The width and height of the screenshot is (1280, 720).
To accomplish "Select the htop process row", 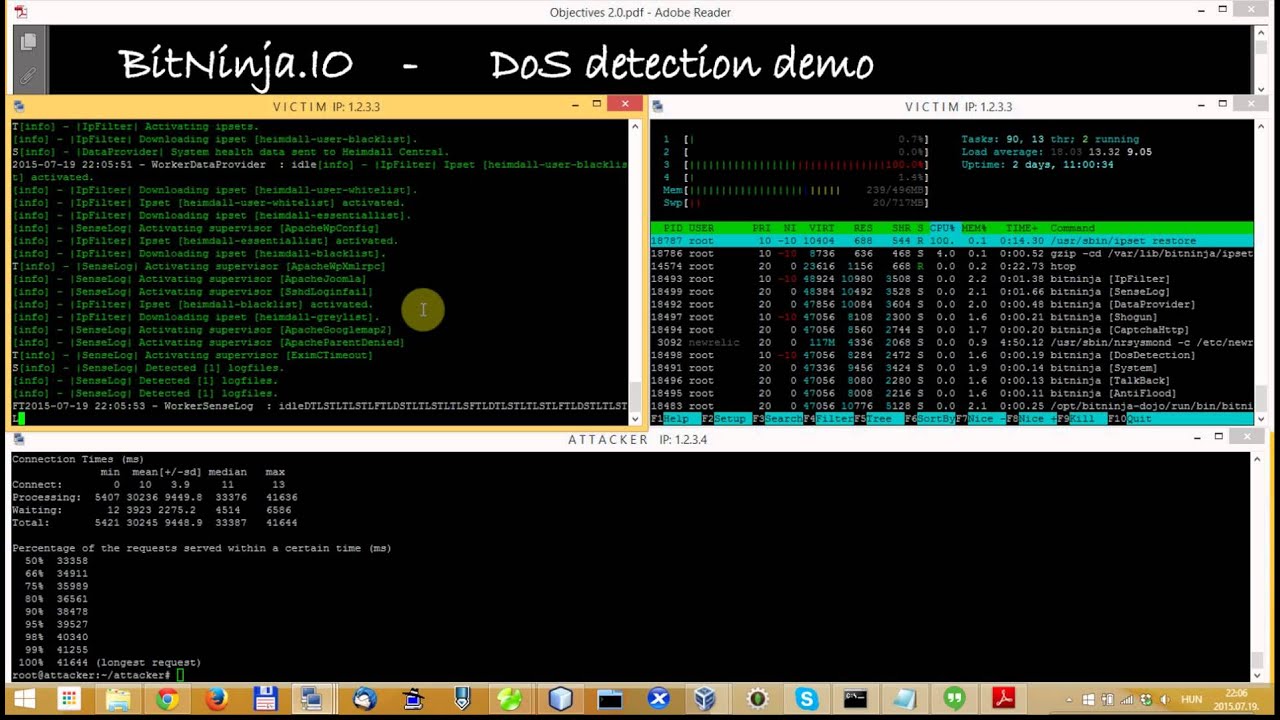I will click(x=952, y=266).
